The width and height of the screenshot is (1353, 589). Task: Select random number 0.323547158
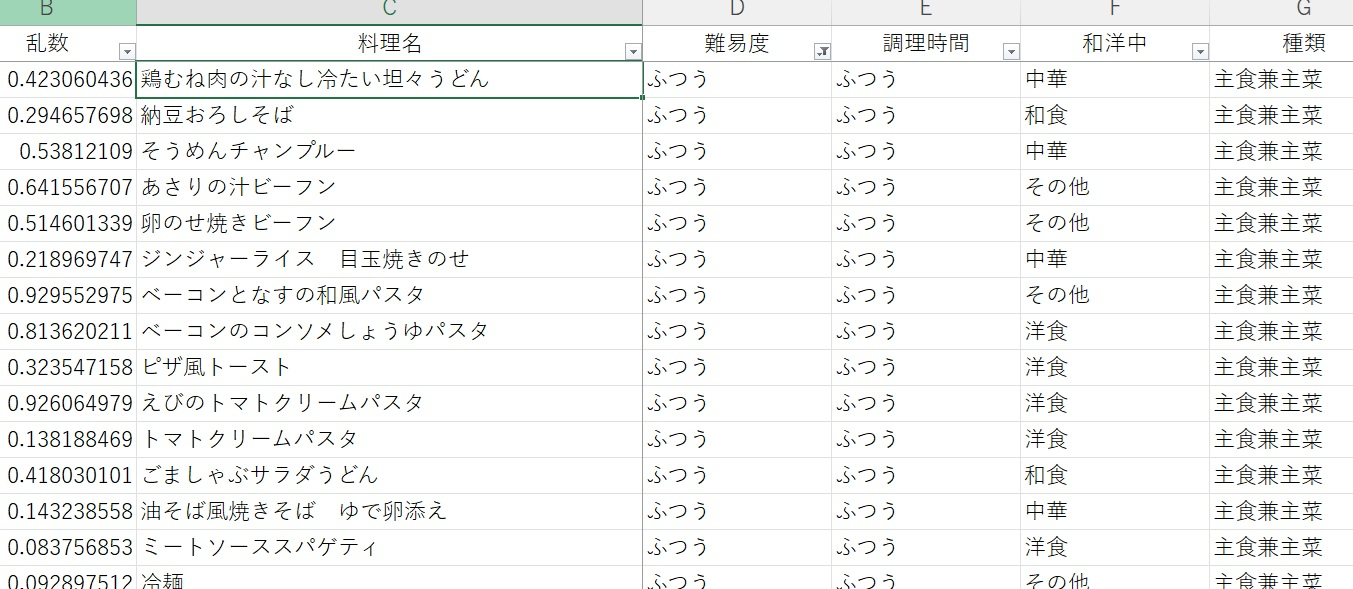68,368
